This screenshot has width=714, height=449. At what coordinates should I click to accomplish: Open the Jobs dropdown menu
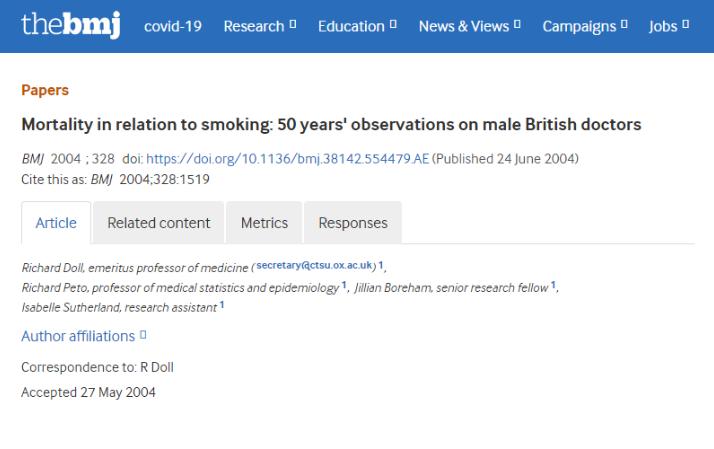point(668,26)
